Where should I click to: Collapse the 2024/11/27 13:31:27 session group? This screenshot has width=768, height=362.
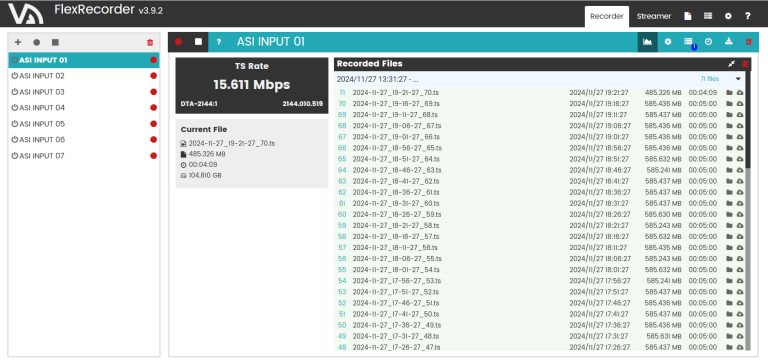(x=738, y=79)
